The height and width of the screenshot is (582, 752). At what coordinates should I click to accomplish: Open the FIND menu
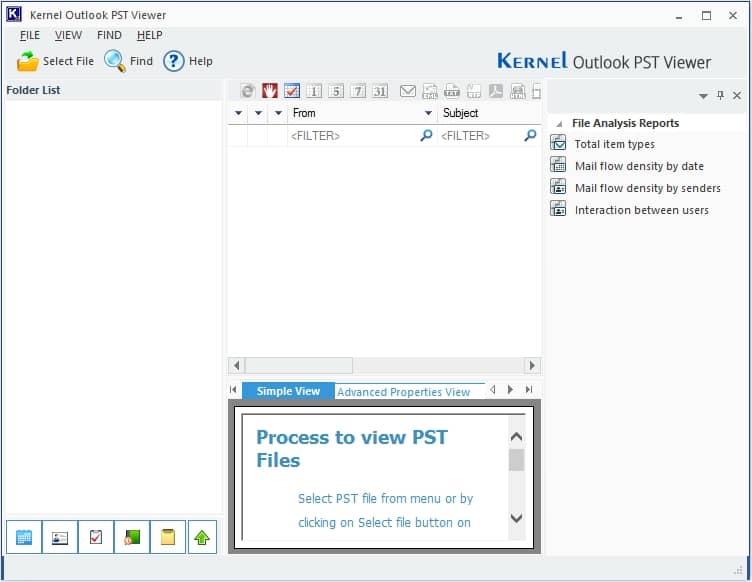pos(109,35)
